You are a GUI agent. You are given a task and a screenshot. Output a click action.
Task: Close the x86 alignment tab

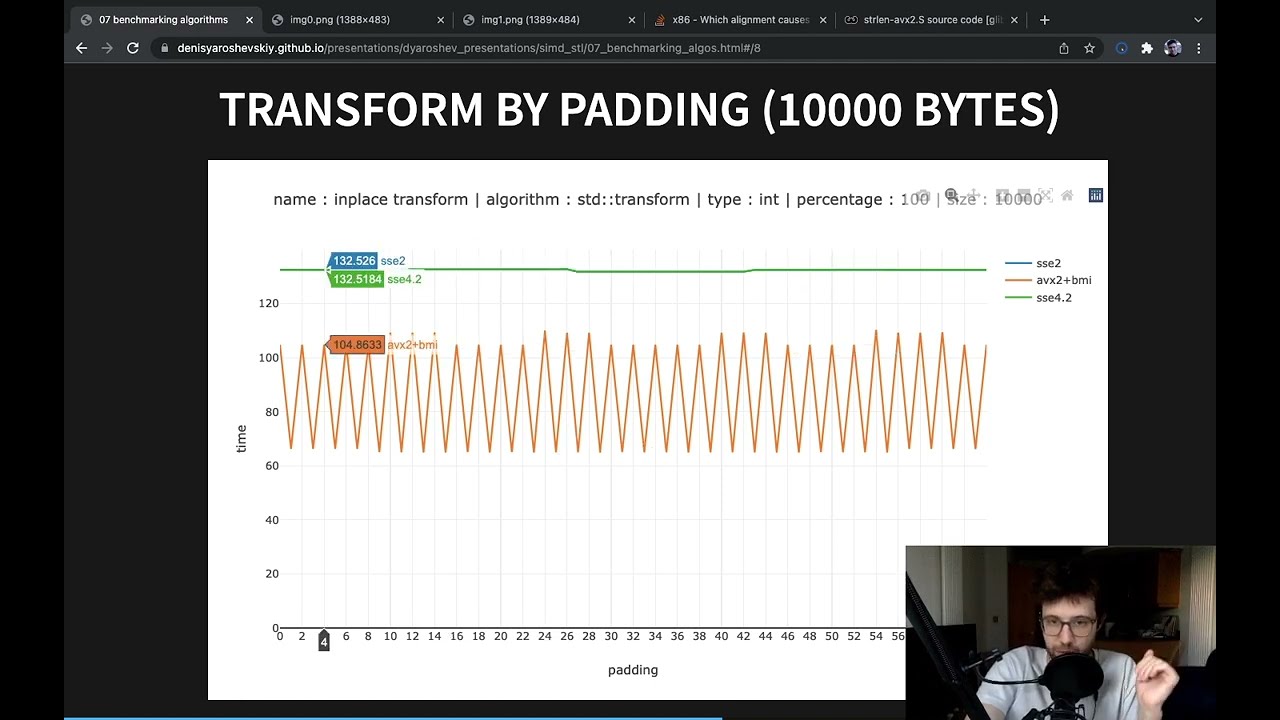click(823, 20)
